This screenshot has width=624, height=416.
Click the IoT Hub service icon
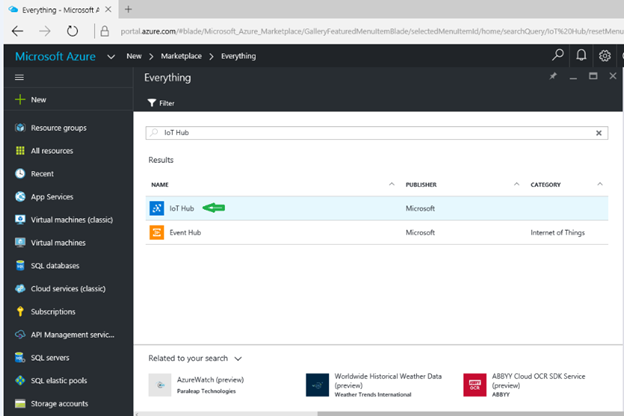157,208
